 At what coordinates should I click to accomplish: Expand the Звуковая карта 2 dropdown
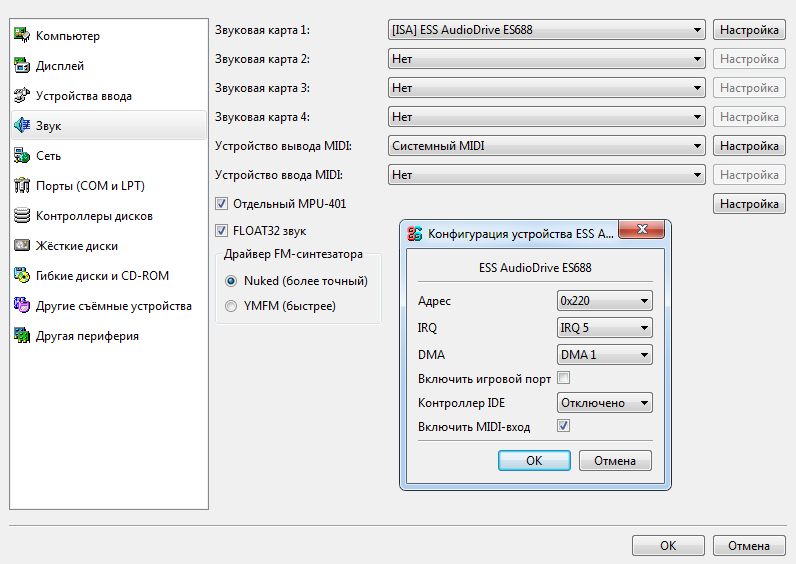(547, 59)
